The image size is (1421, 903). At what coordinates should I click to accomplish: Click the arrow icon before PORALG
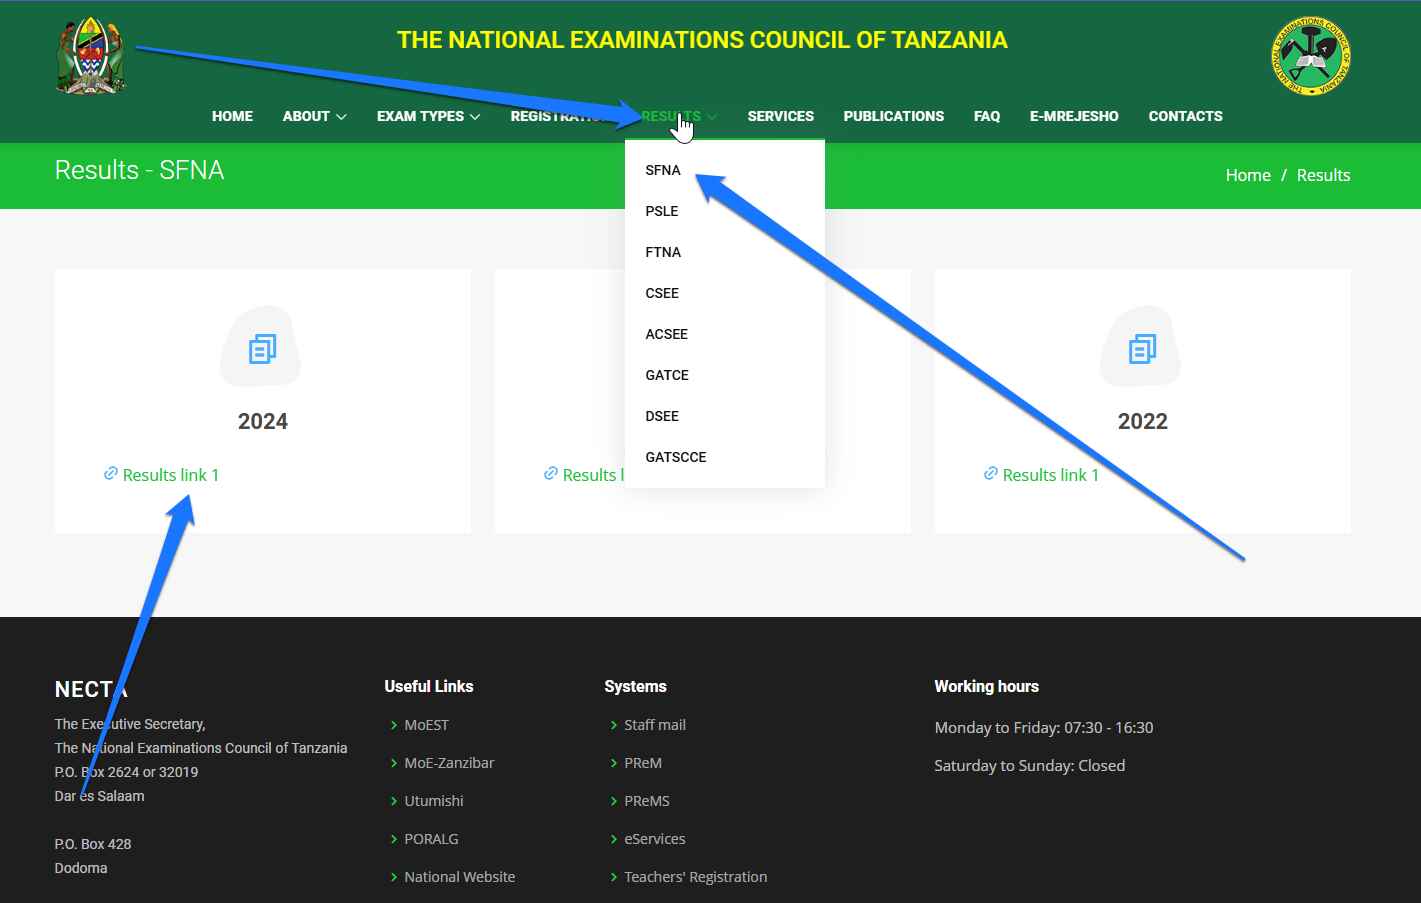(x=394, y=839)
